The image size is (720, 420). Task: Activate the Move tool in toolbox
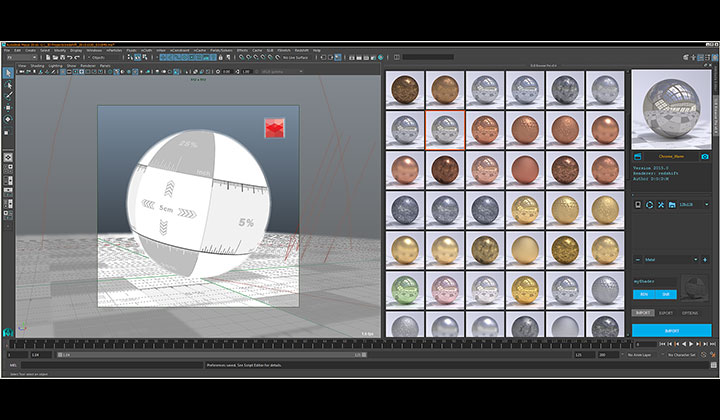click(x=8, y=107)
